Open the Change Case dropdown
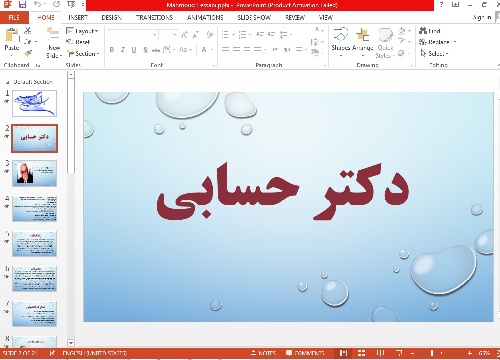The image size is (500, 360). click(x=185, y=50)
